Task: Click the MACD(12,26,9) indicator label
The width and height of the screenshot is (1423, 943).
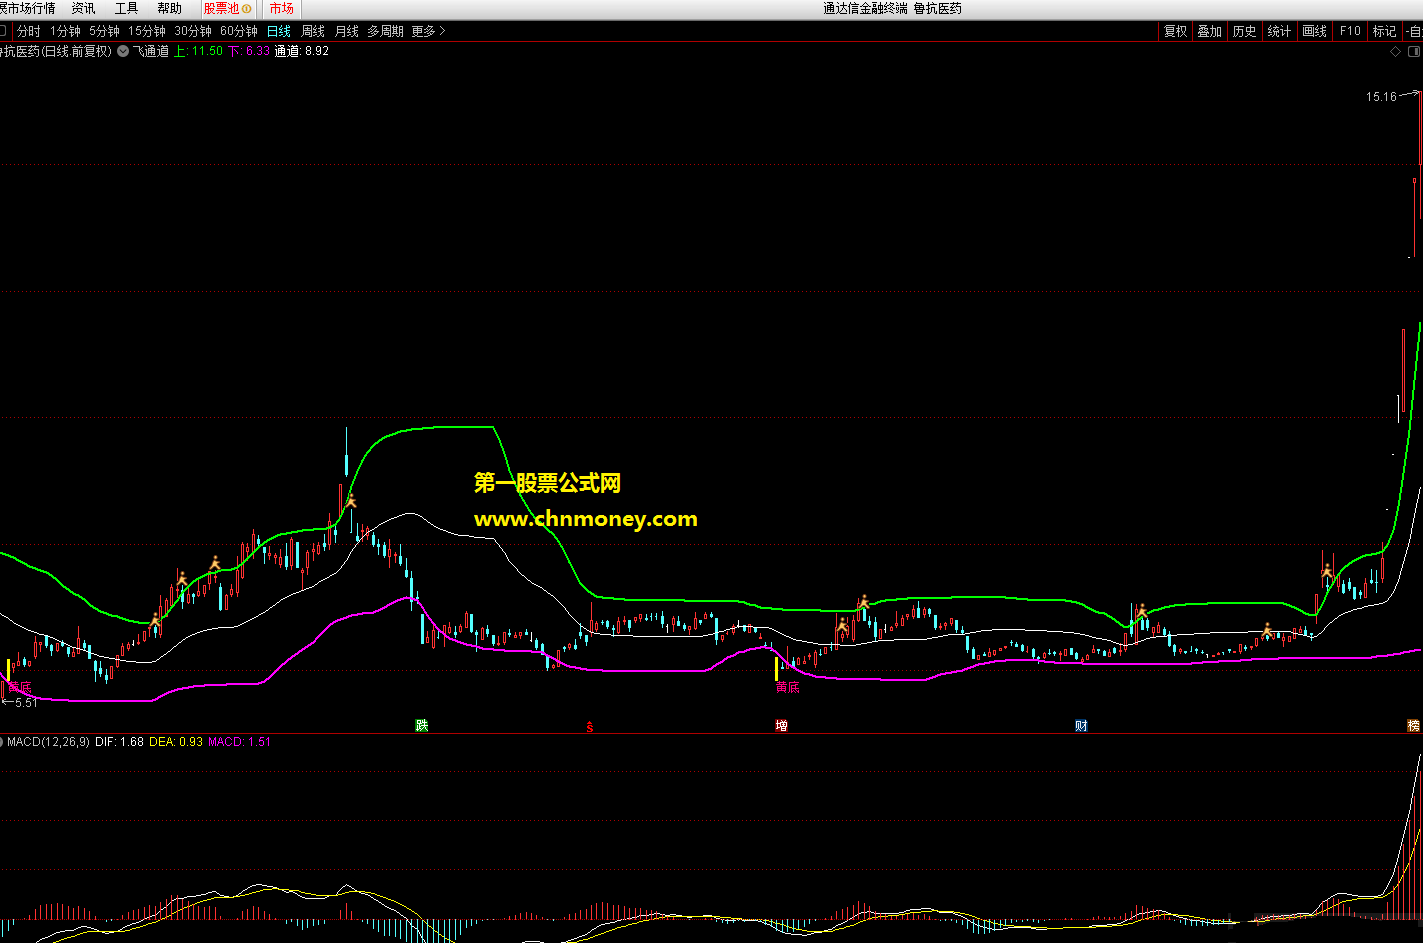Action: coord(48,742)
